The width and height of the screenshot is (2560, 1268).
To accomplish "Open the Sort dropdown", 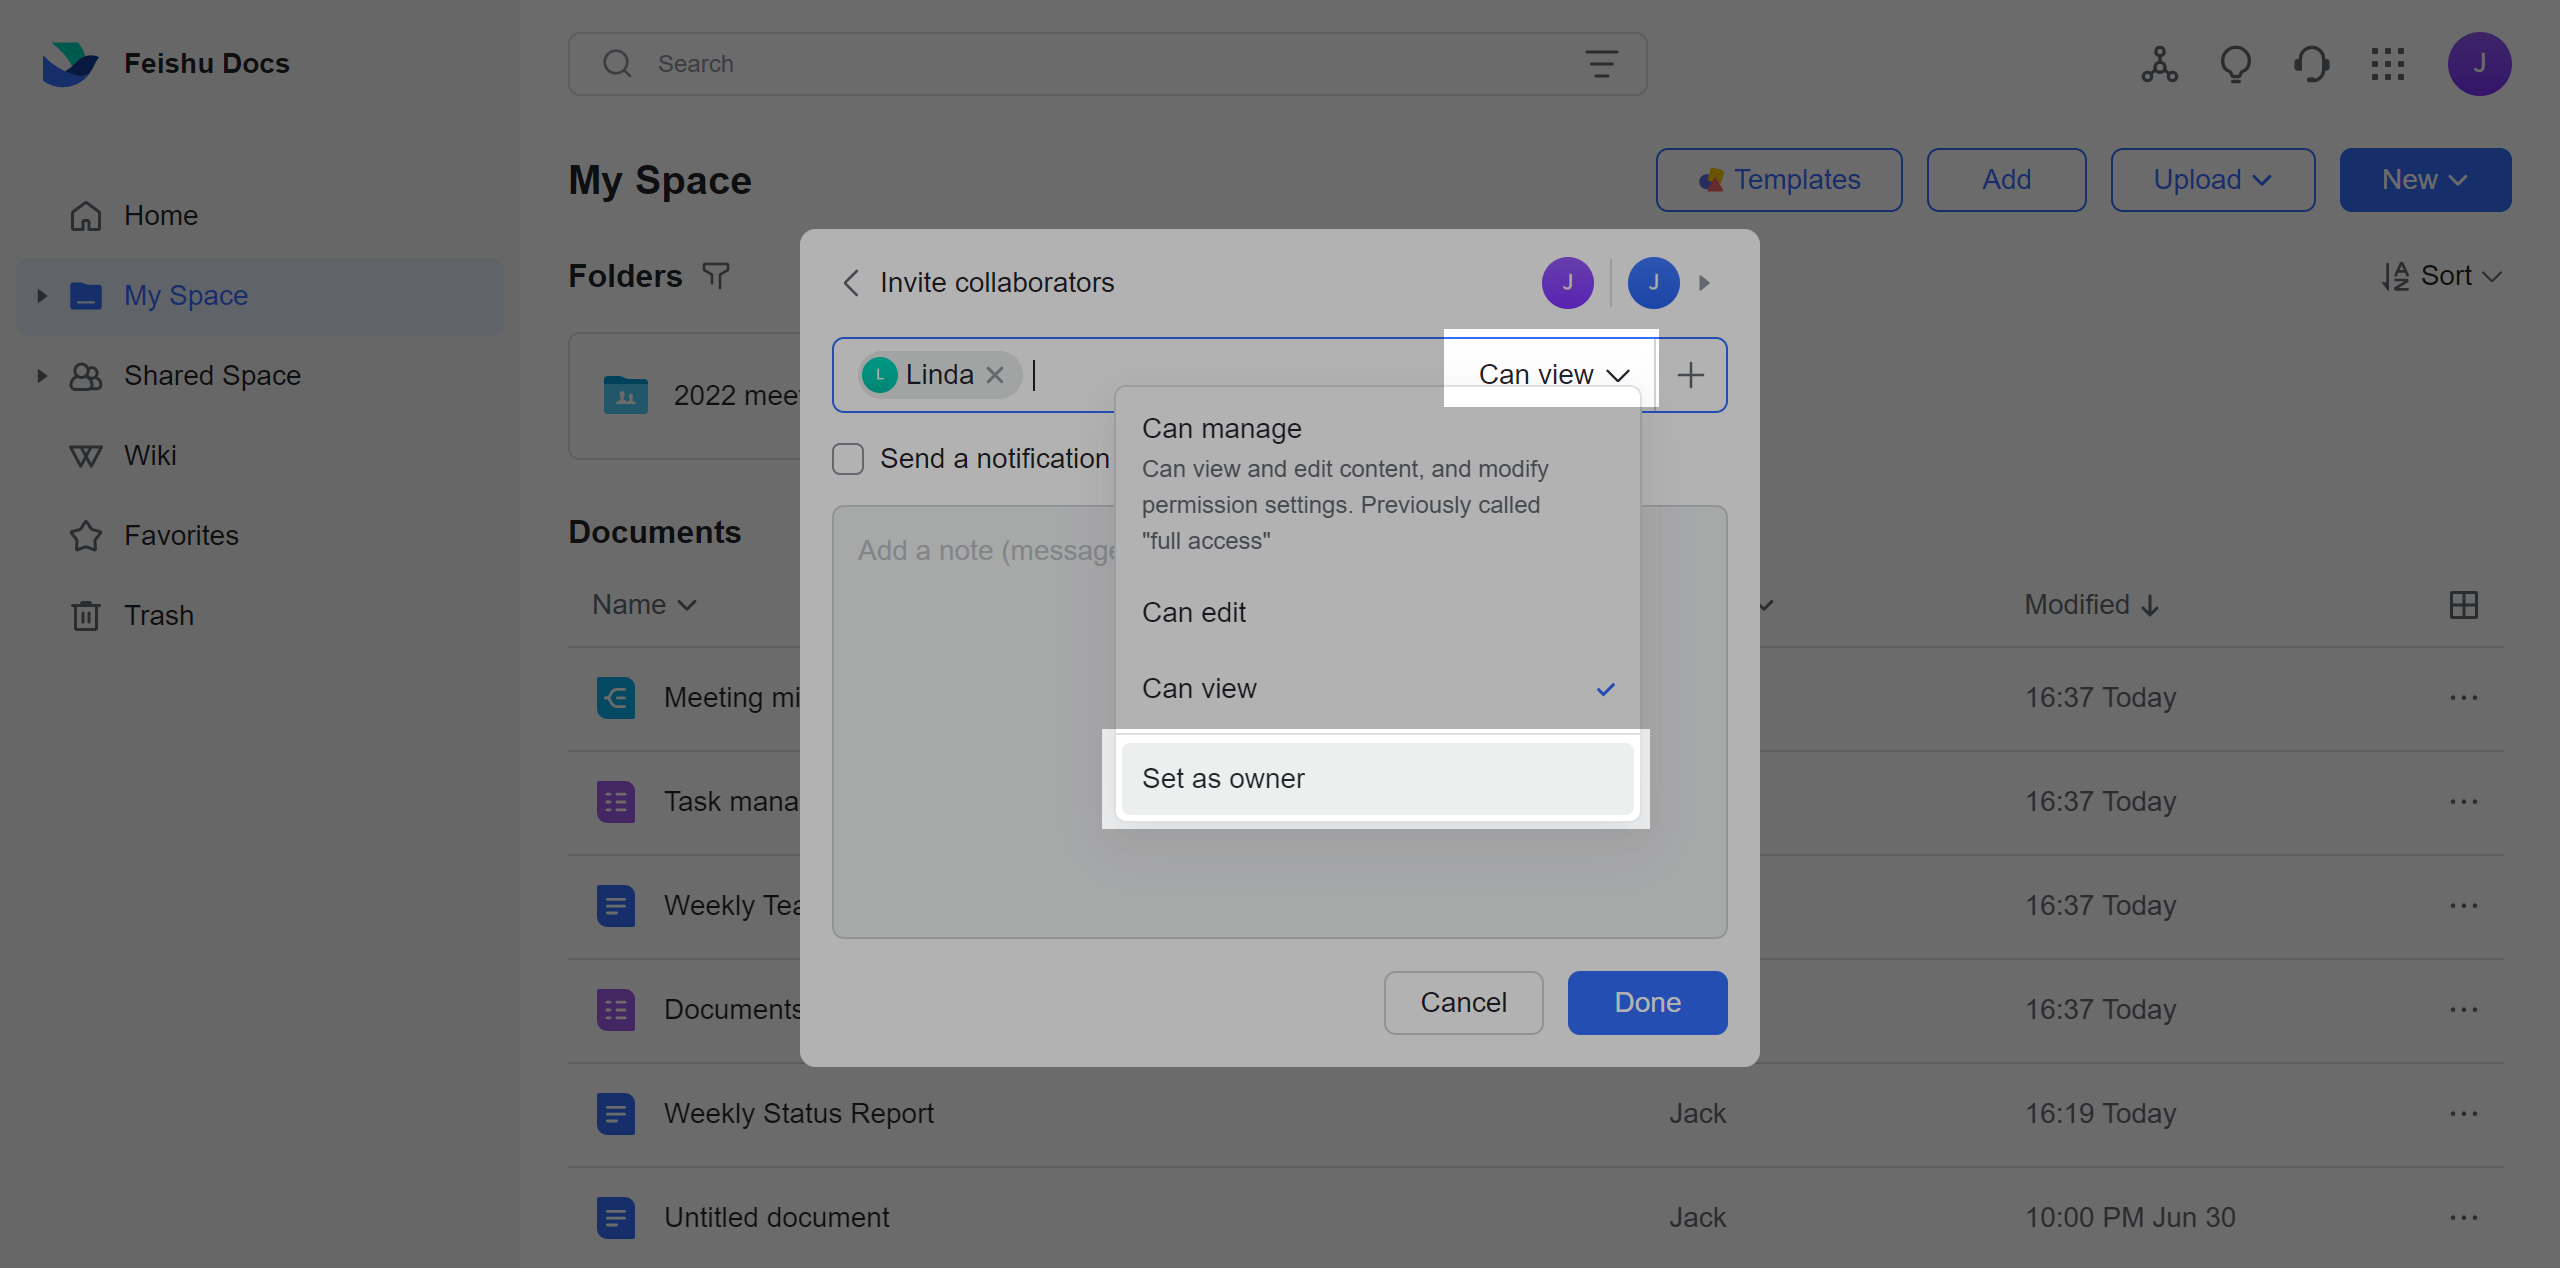I will point(2443,276).
